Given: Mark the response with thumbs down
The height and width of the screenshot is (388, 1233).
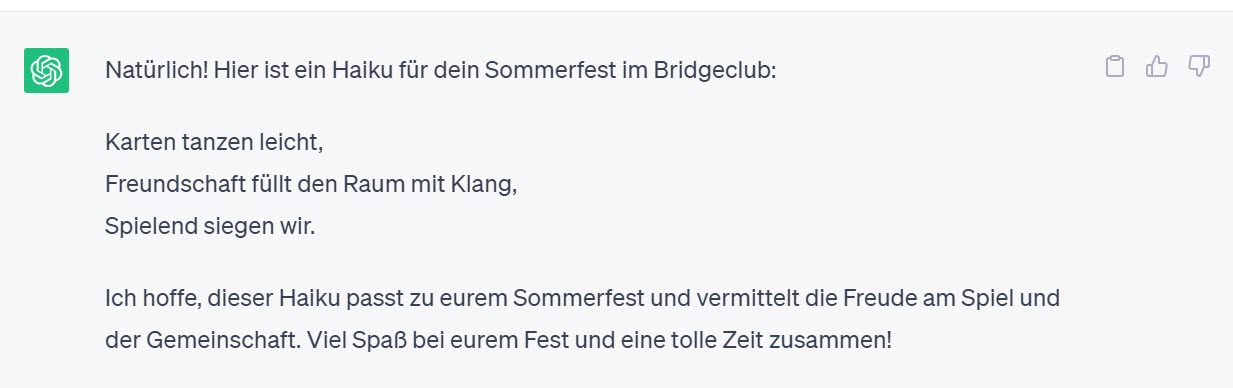Looking at the screenshot, I should pyautogui.click(x=1199, y=67).
